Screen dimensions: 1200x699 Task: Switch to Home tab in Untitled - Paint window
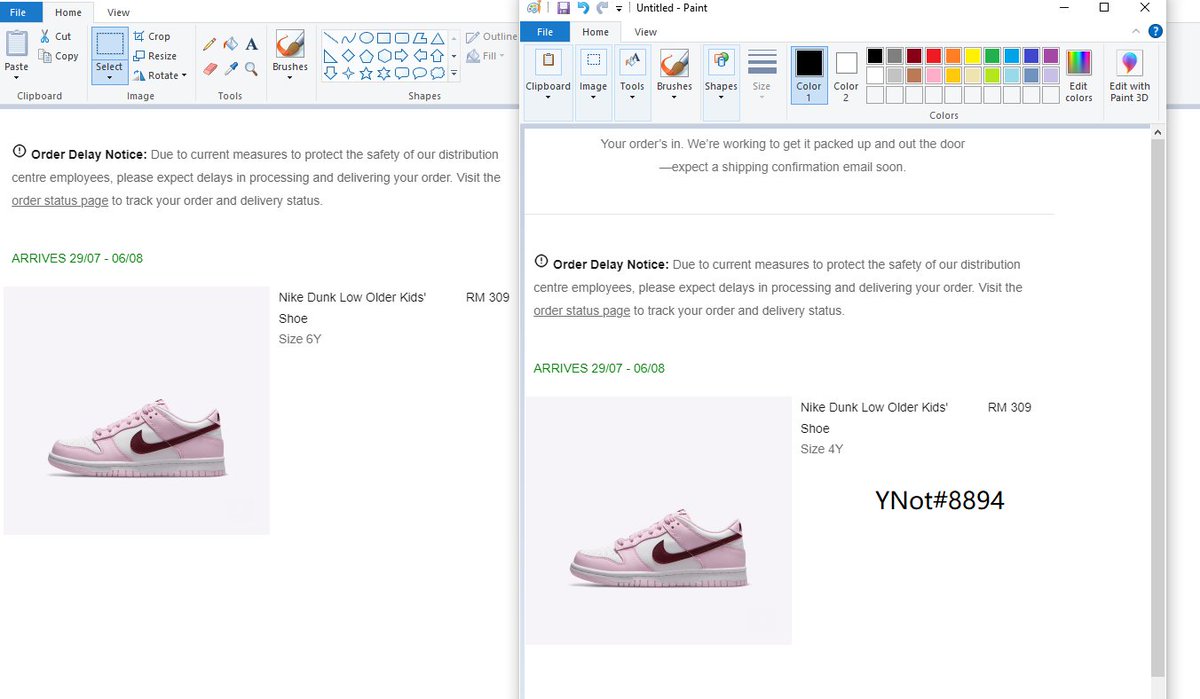596,32
